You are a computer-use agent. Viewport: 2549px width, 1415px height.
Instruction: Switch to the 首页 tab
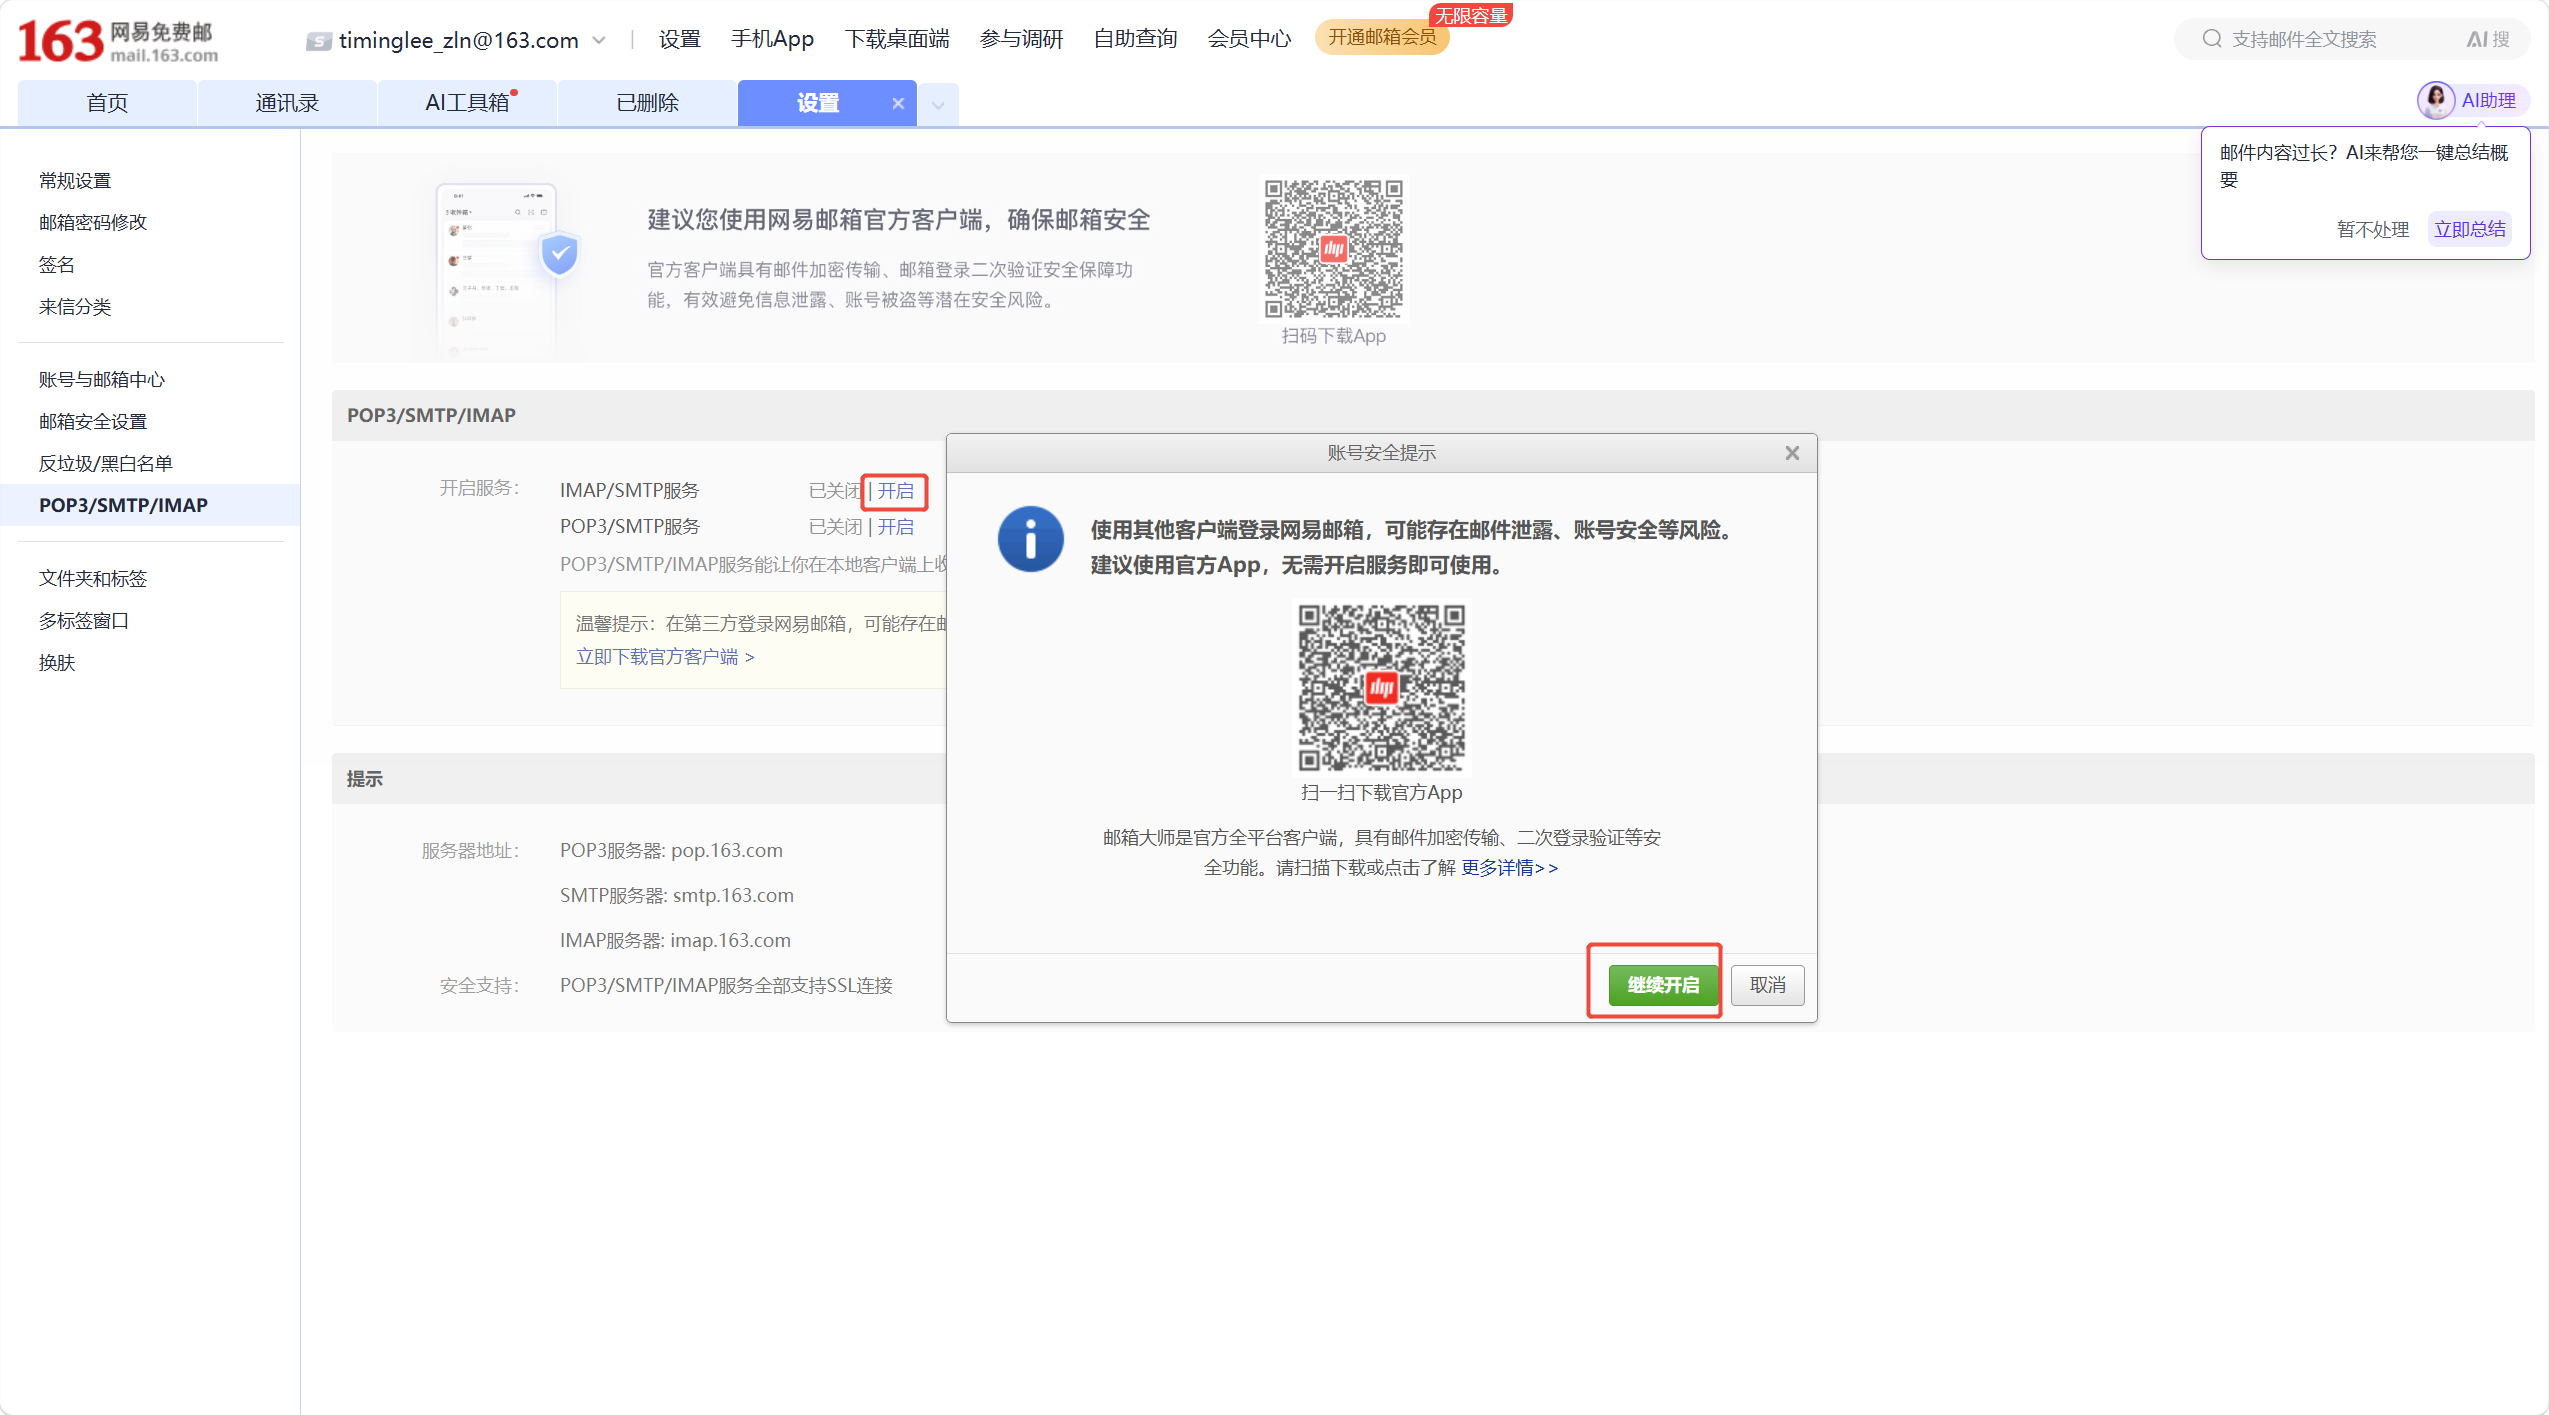coord(107,103)
